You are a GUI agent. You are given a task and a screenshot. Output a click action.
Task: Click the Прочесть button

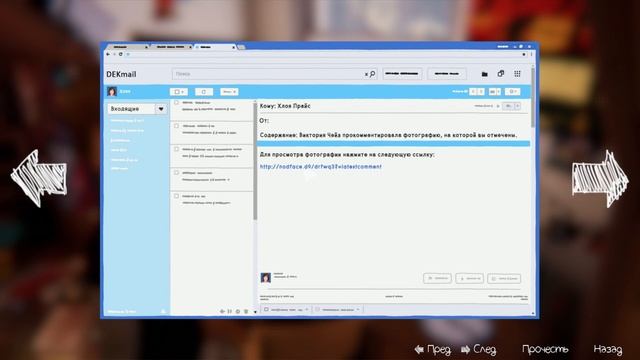[x=545, y=349]
